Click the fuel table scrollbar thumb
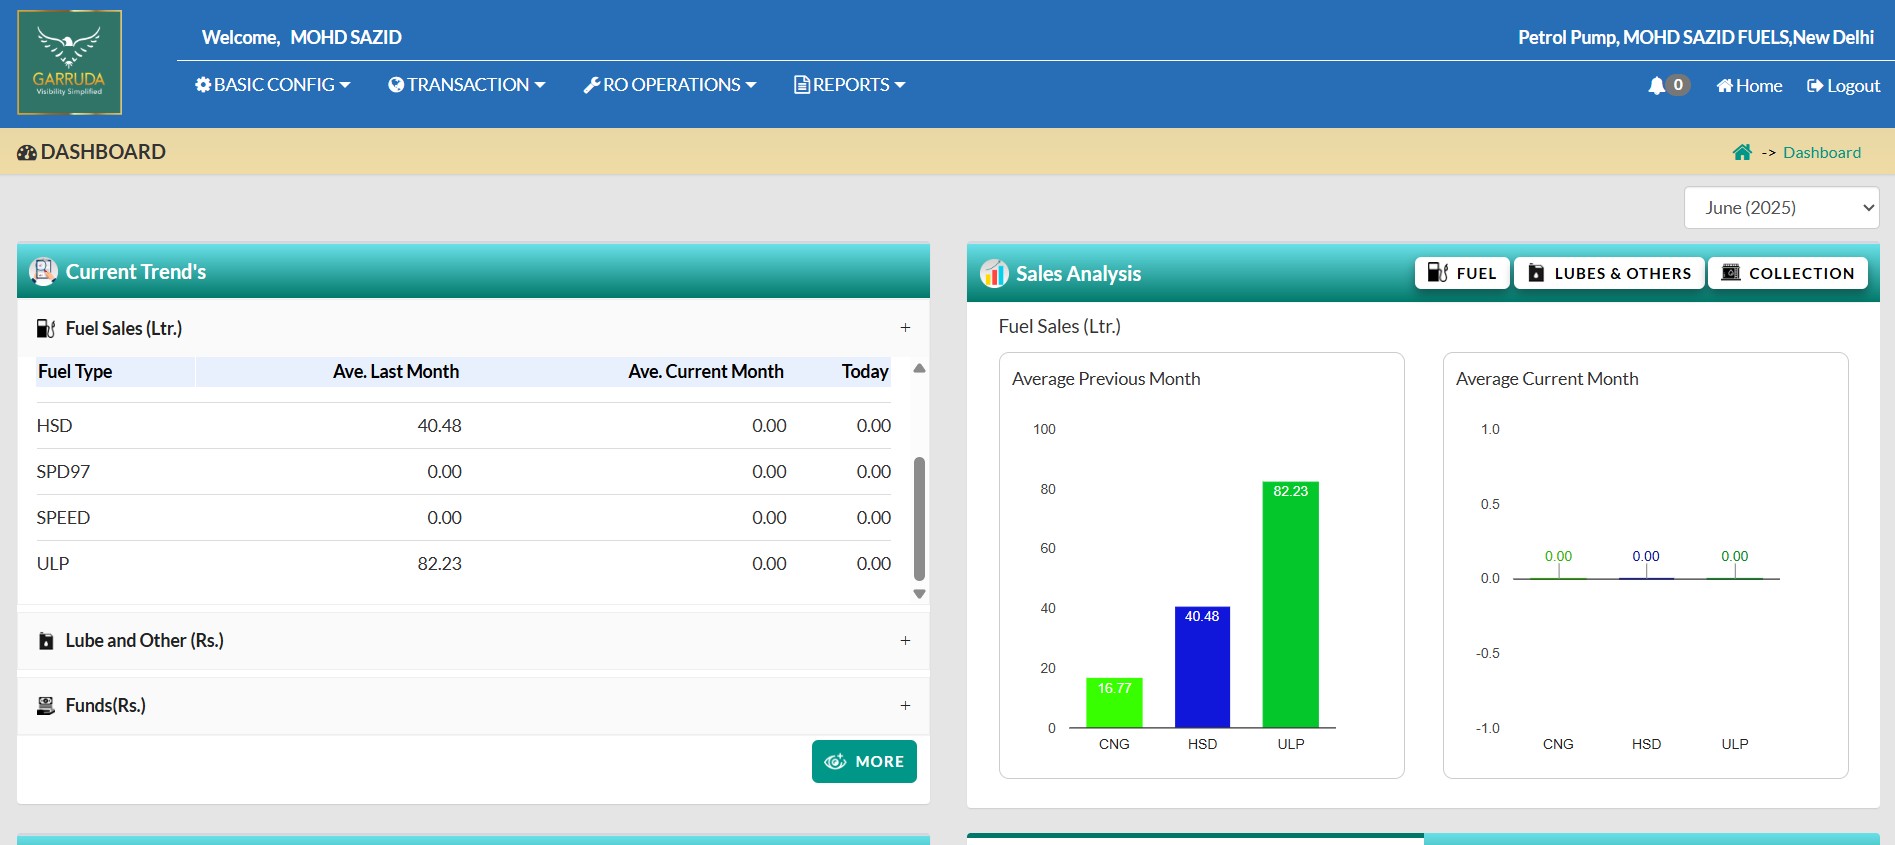Viewport: 1895px width, 845px height. (x=919, y=519)
